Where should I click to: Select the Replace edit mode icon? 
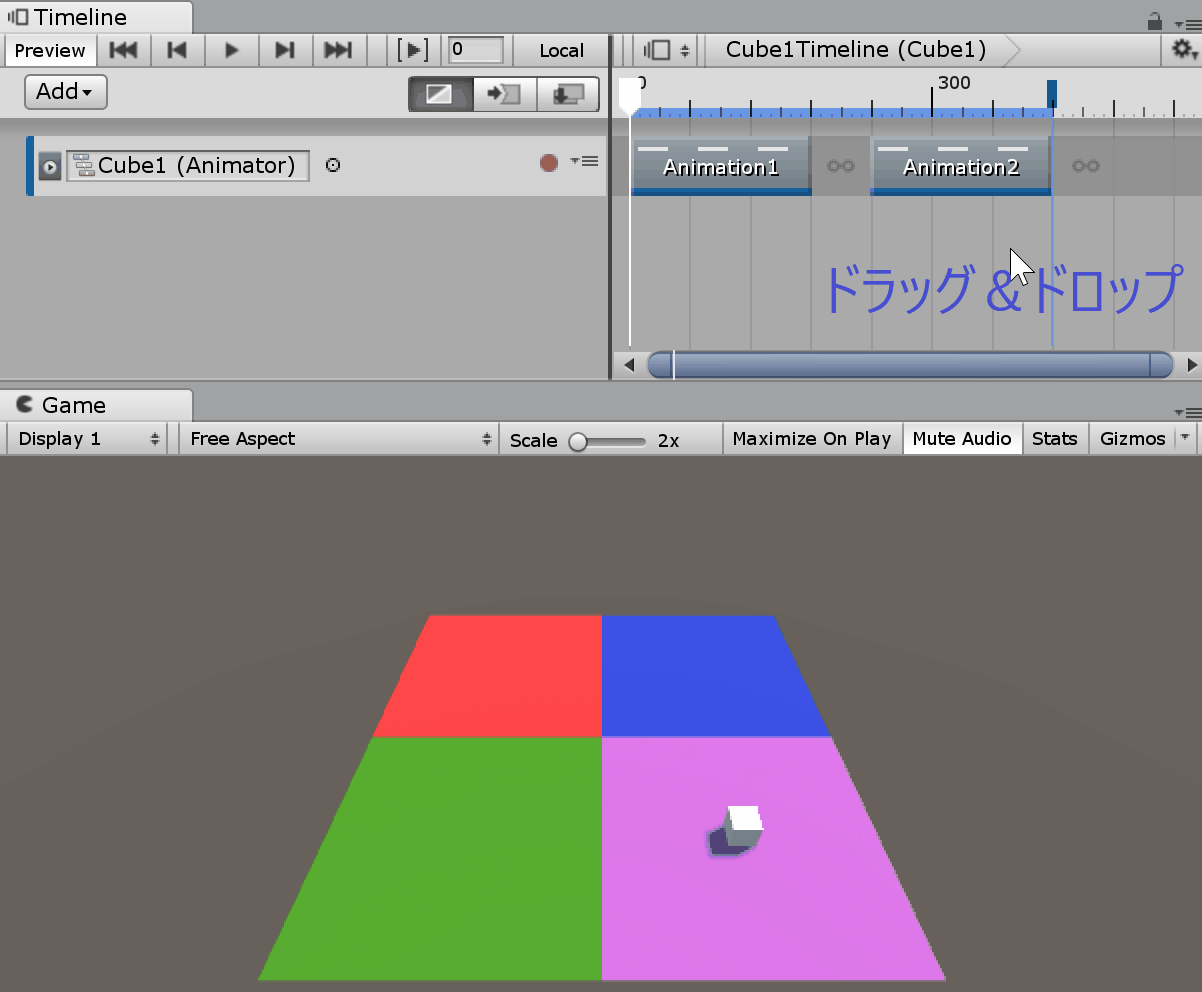click(x=568, y=92)
